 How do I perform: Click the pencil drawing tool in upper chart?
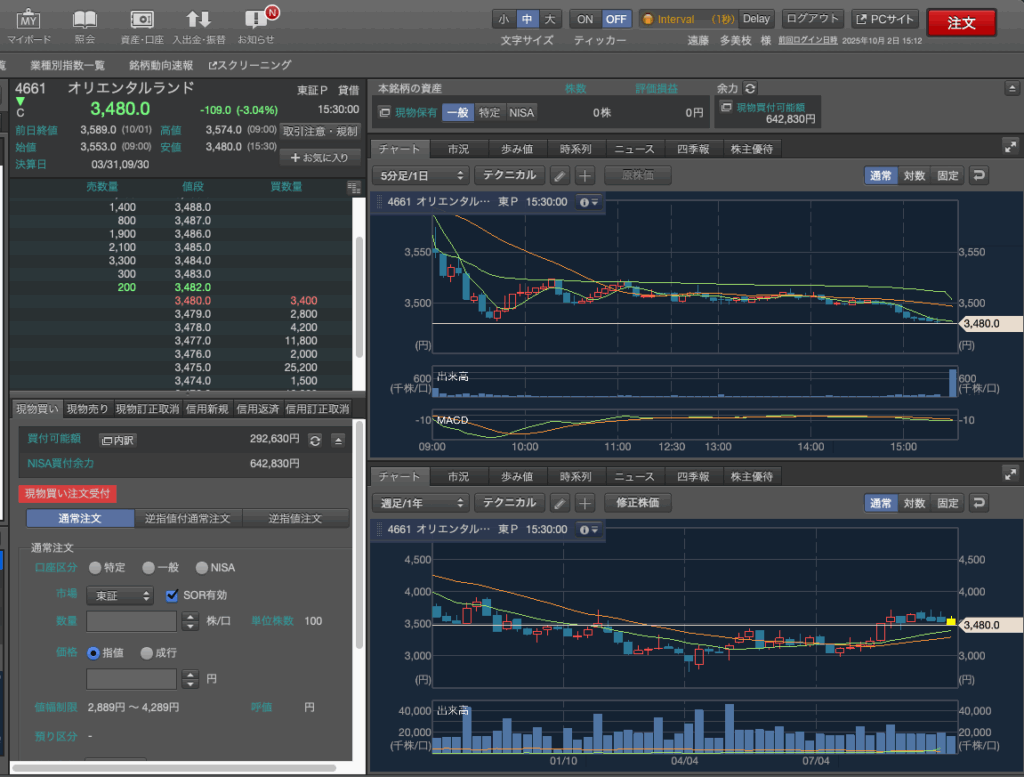pyautogui.click(x=561, y=175)
